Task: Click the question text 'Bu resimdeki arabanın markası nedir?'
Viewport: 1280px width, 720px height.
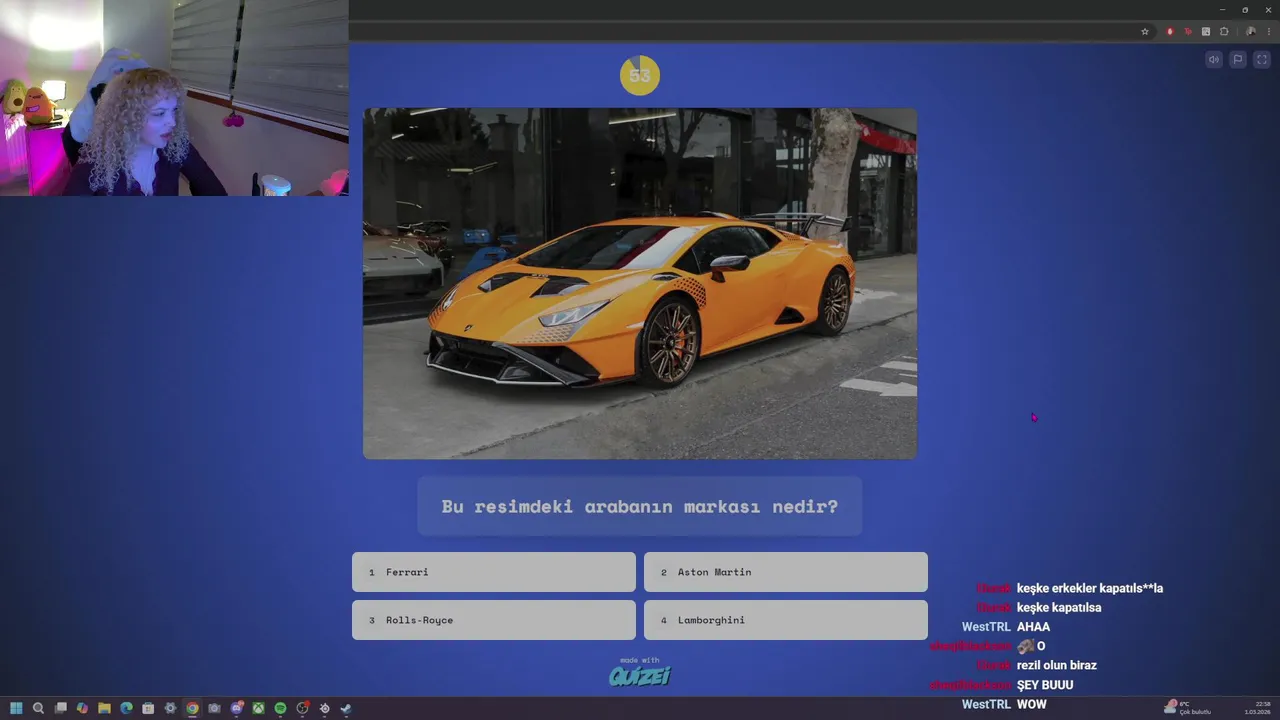Action: coord(640,506)
